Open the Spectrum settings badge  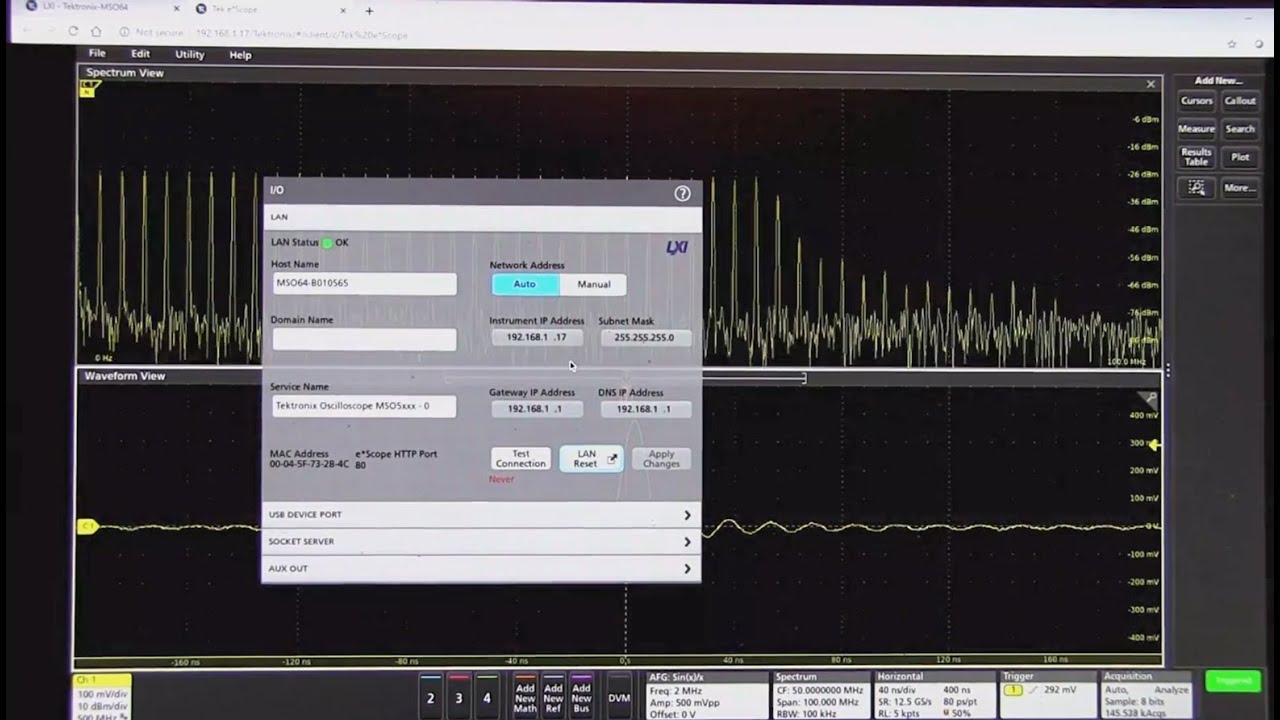[x=820, y=695]
